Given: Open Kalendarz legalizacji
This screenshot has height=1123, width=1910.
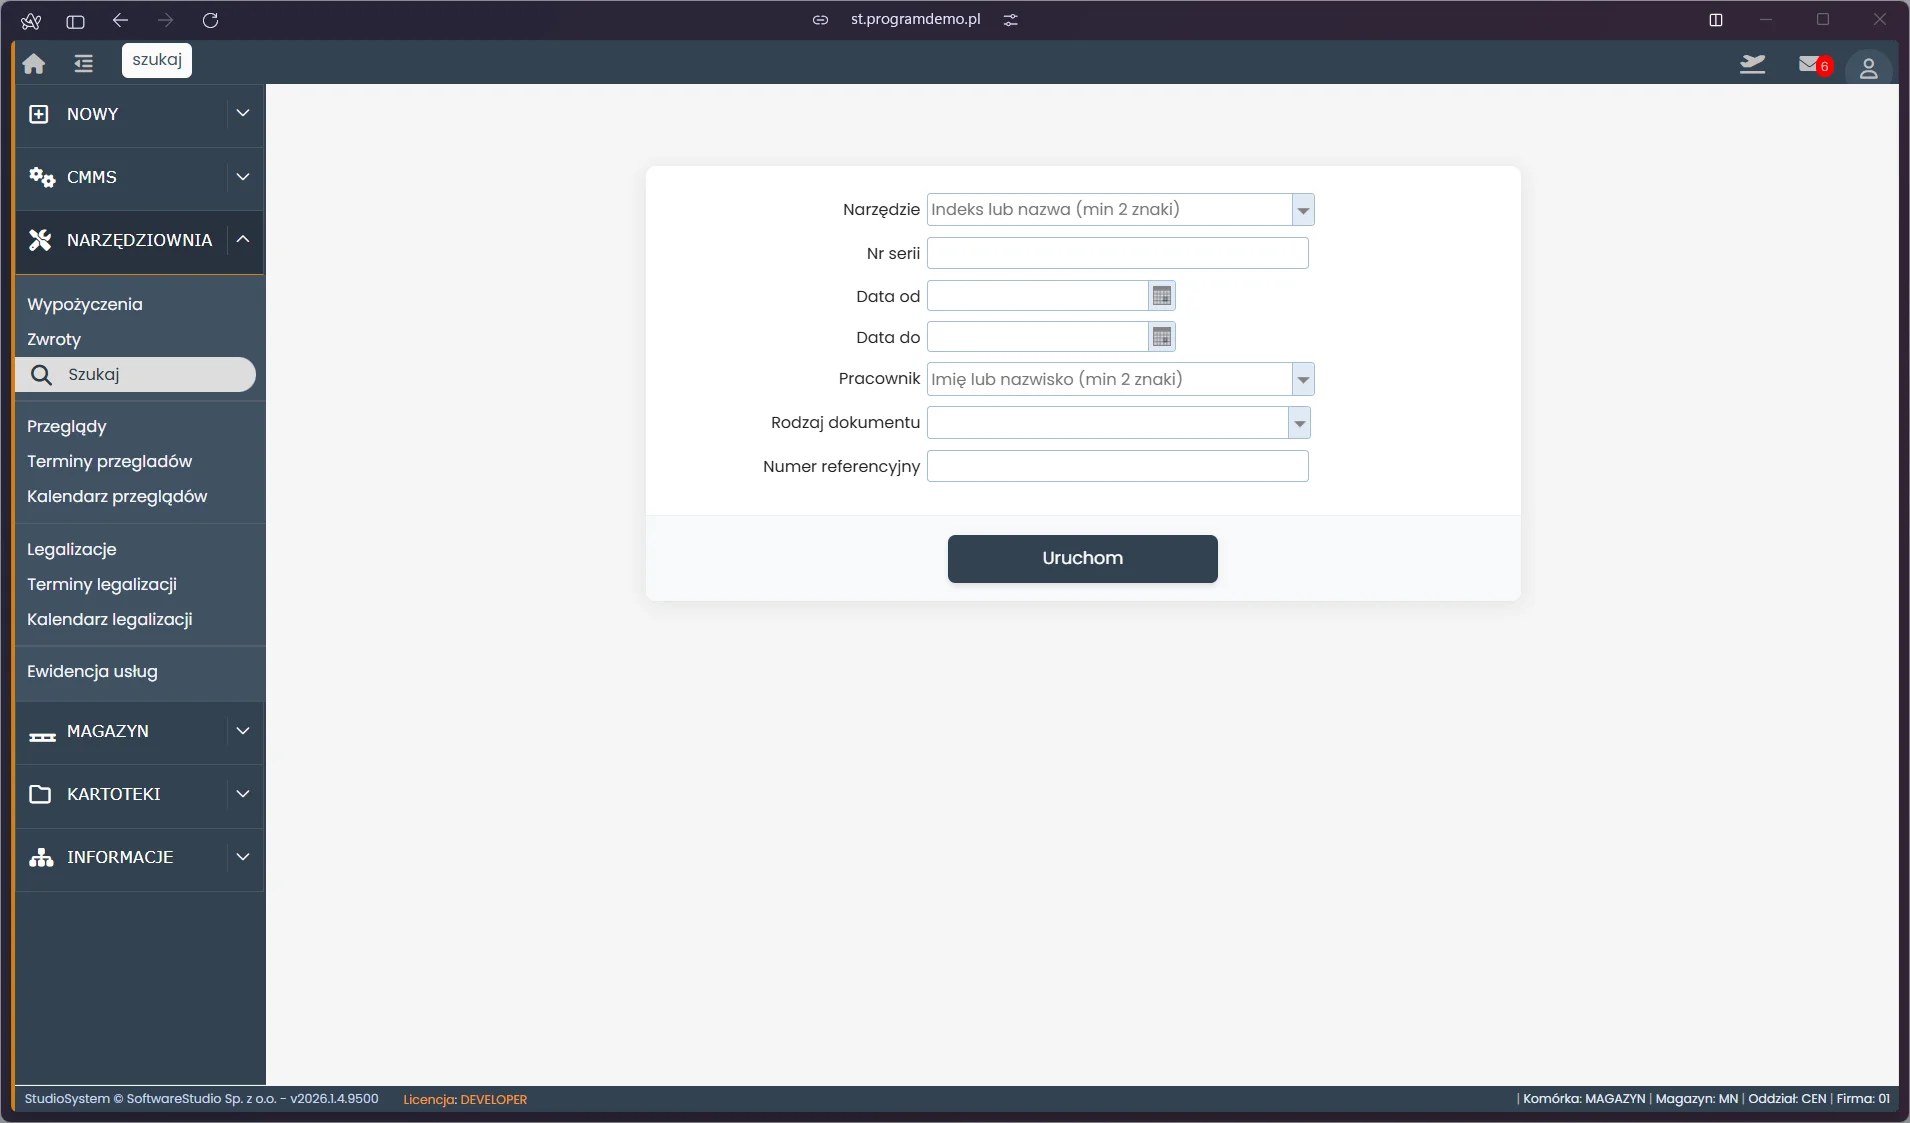Looking at the screenshot, I should (110, 619).
